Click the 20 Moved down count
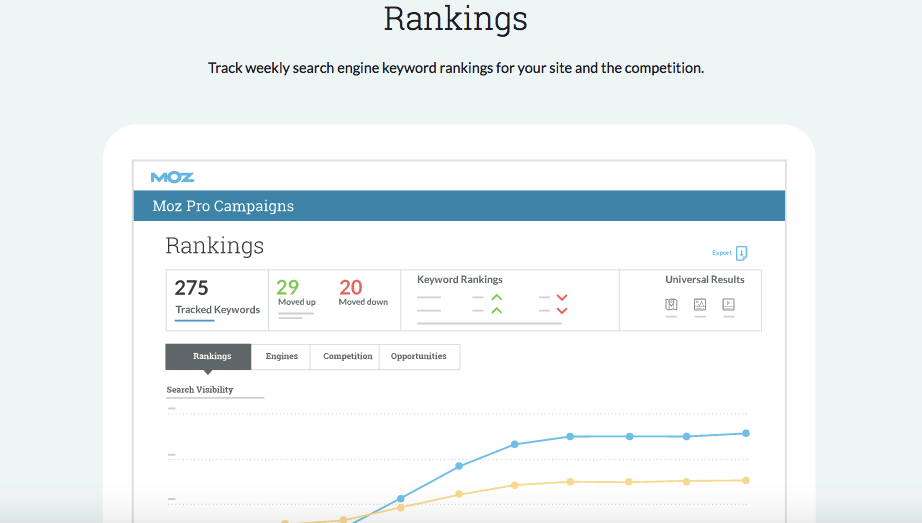 351,287
